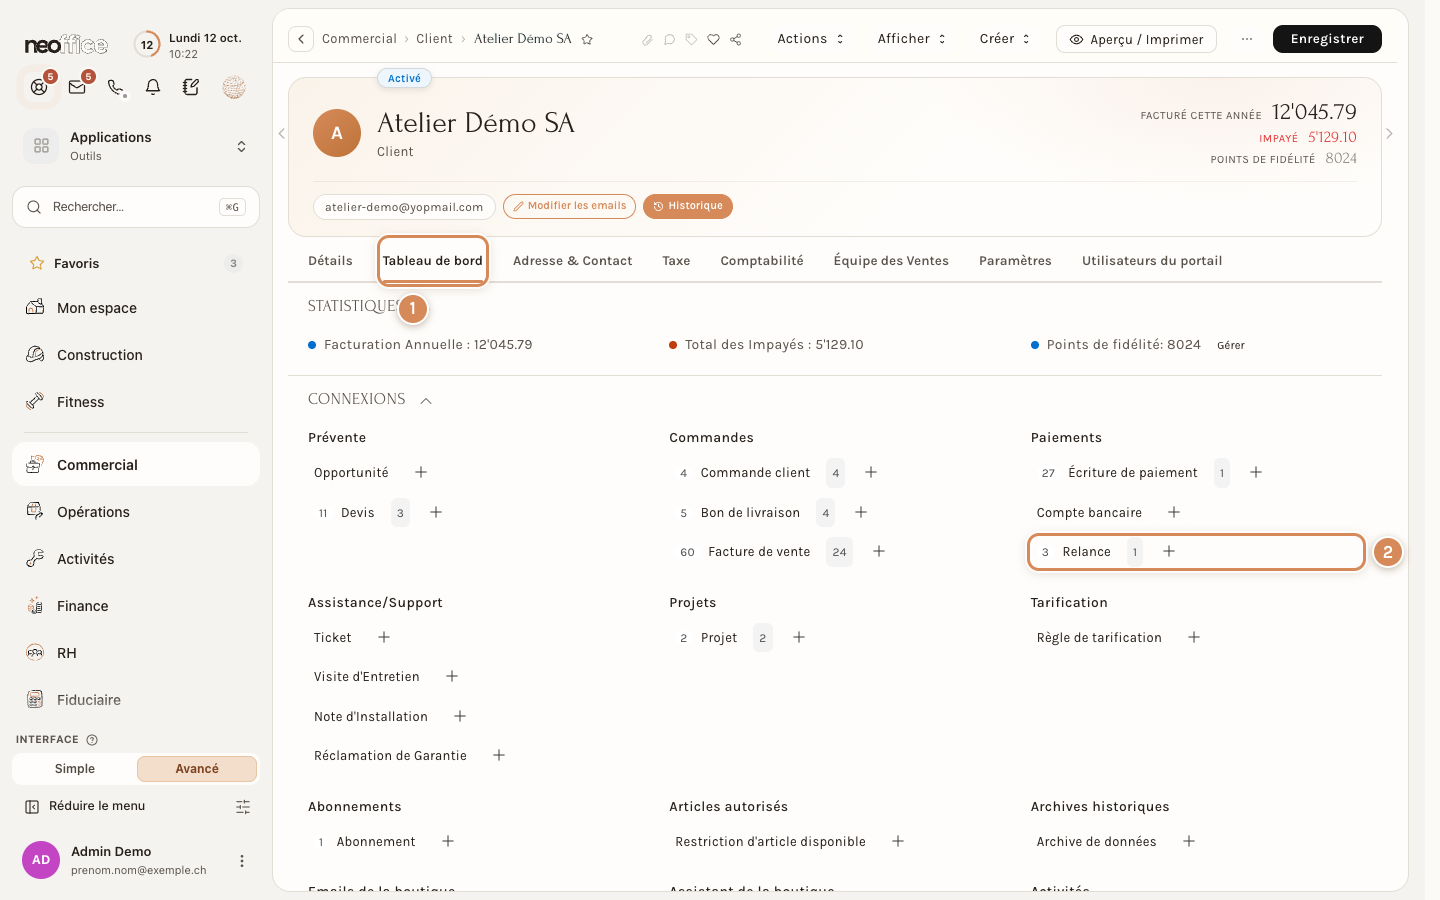Click the tag label icon
The width and height of the screenshot is (1440, 900).
coord(691,40)
